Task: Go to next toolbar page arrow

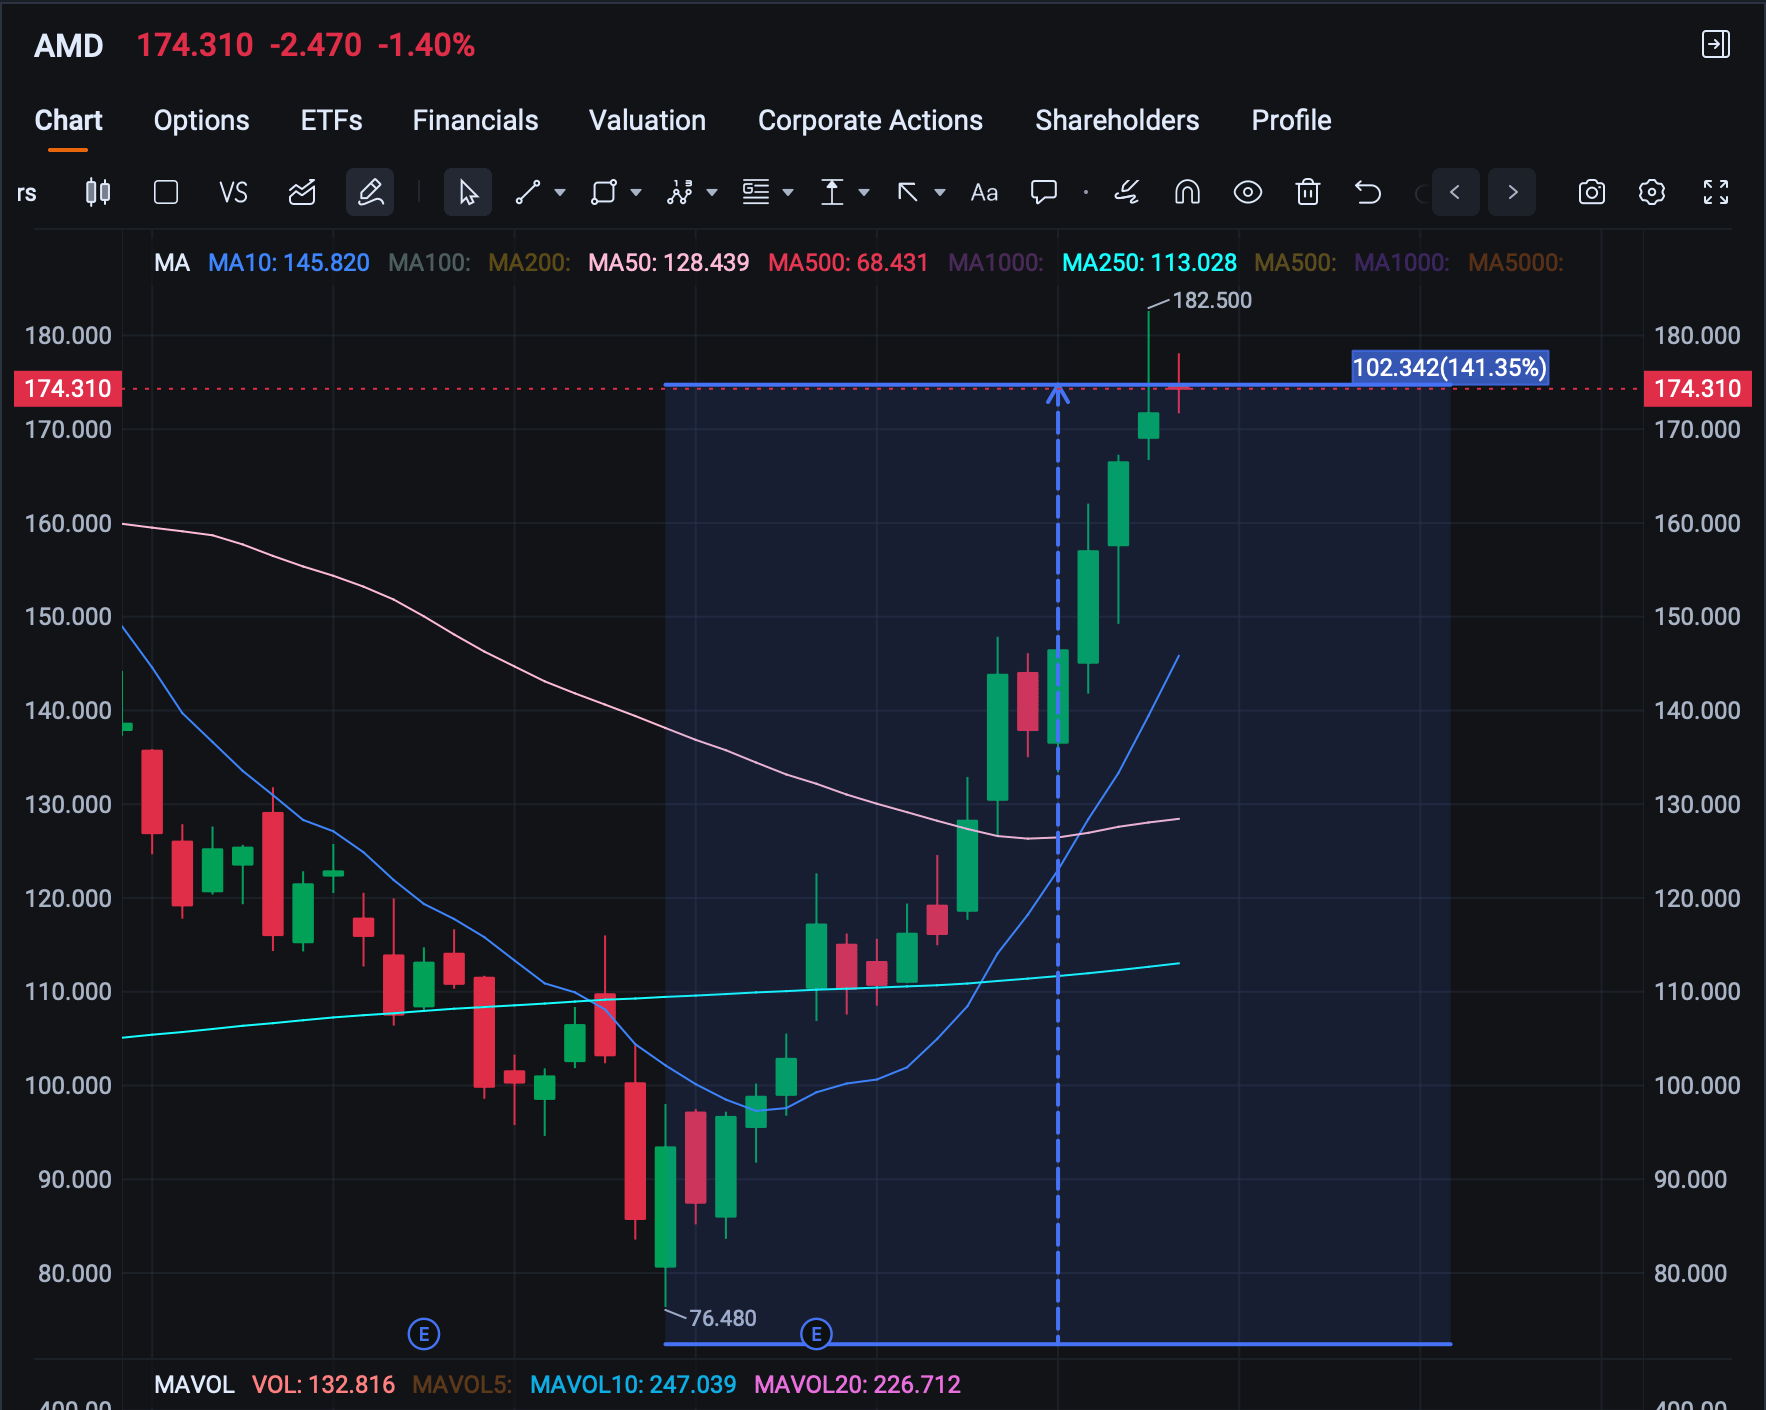Action: (1512, 192)
